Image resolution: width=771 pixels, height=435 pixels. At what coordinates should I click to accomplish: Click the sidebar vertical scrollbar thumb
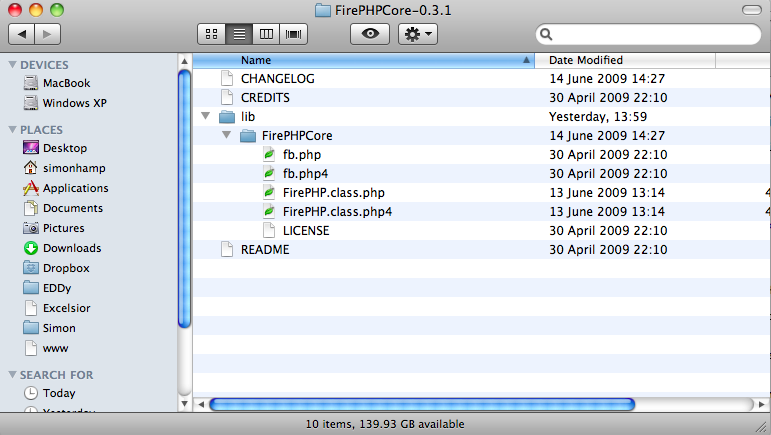pos(184,199)
